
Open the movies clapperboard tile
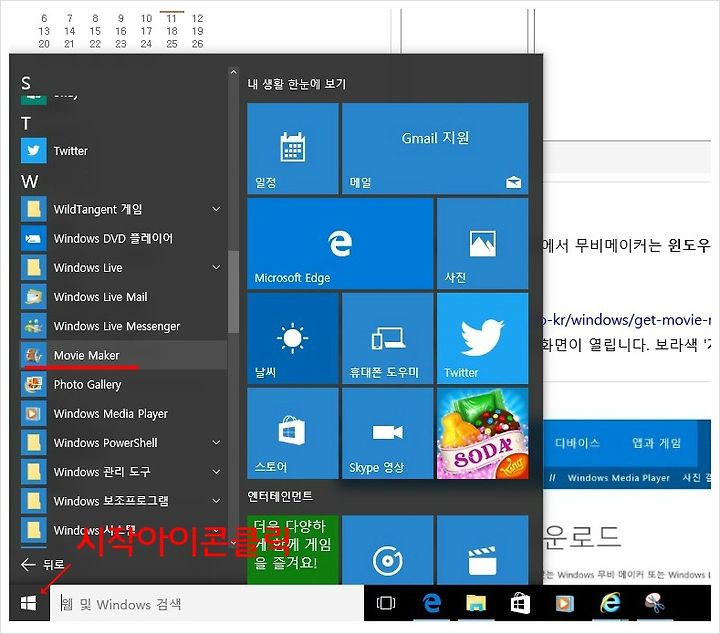(483, 550)
